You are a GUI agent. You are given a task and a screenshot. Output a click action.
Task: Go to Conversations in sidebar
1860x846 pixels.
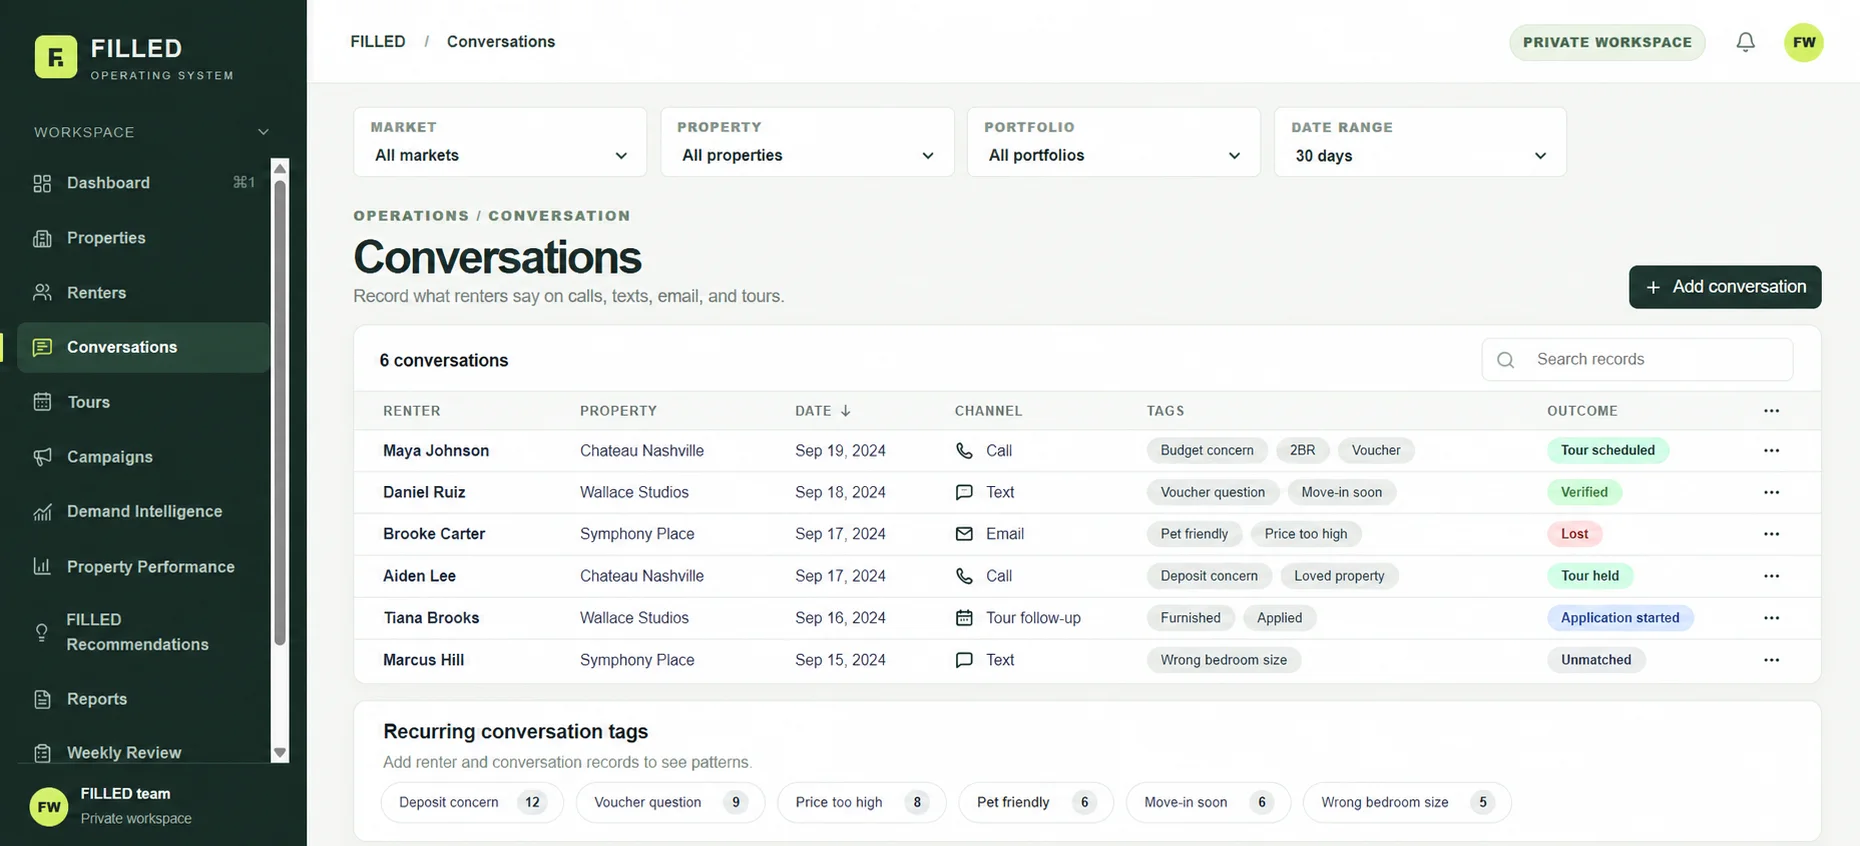pos(143,347)
